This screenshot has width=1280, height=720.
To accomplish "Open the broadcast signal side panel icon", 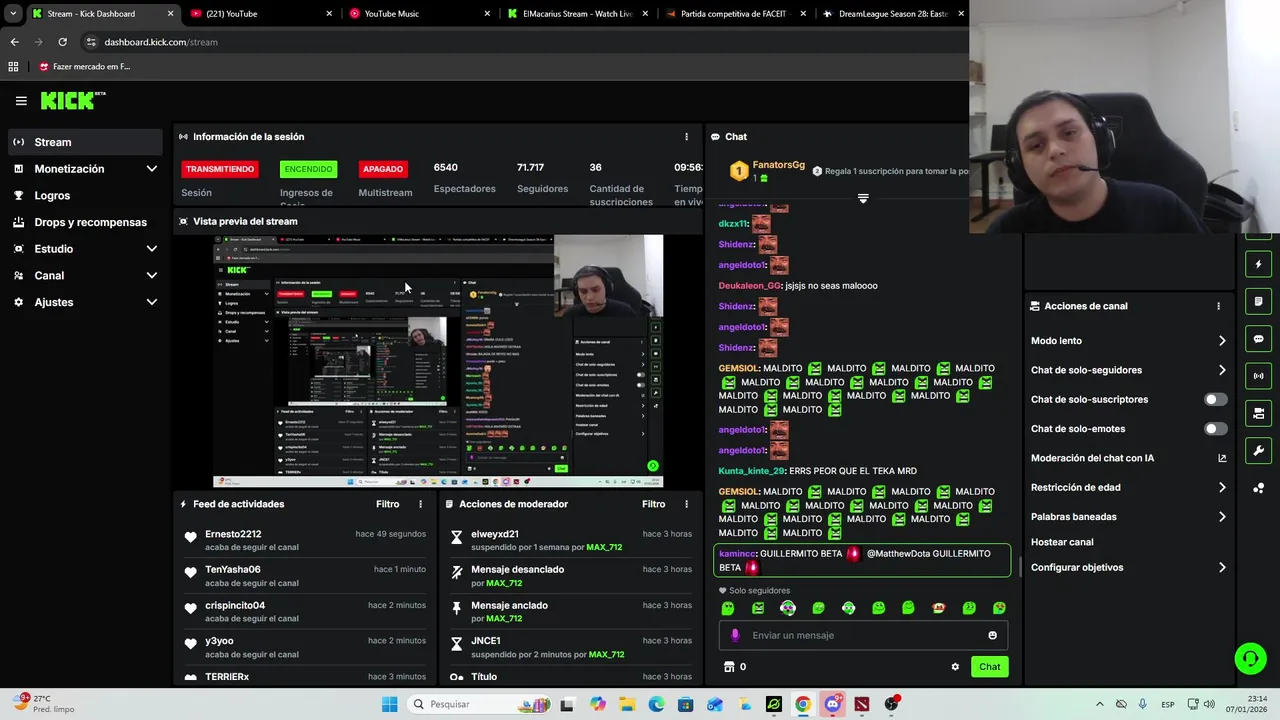I will [1258, 376].
